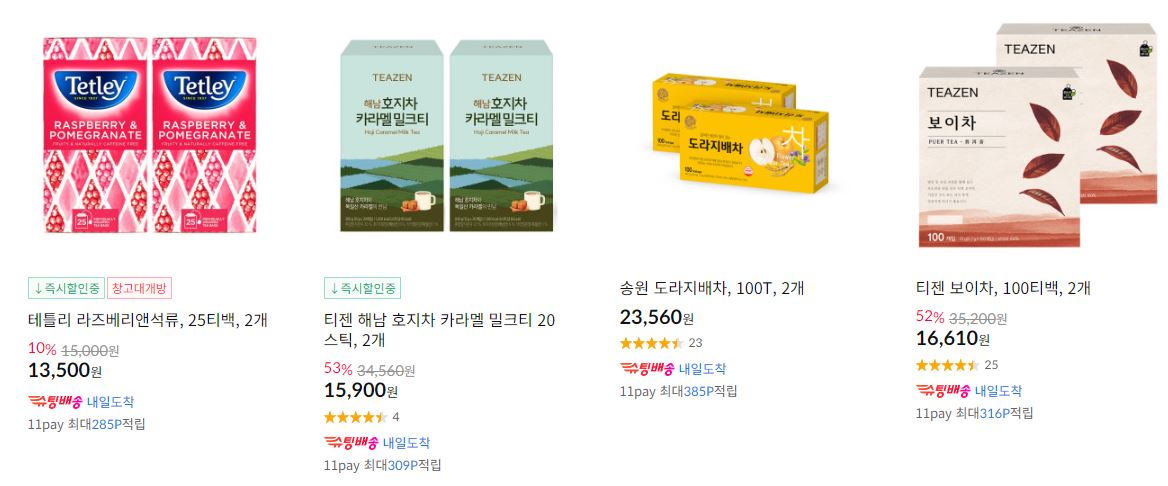Click the 슈팅배송 icon under the Tetley product
This screenshot has width=1168, height=486.
tap(54, 402)
